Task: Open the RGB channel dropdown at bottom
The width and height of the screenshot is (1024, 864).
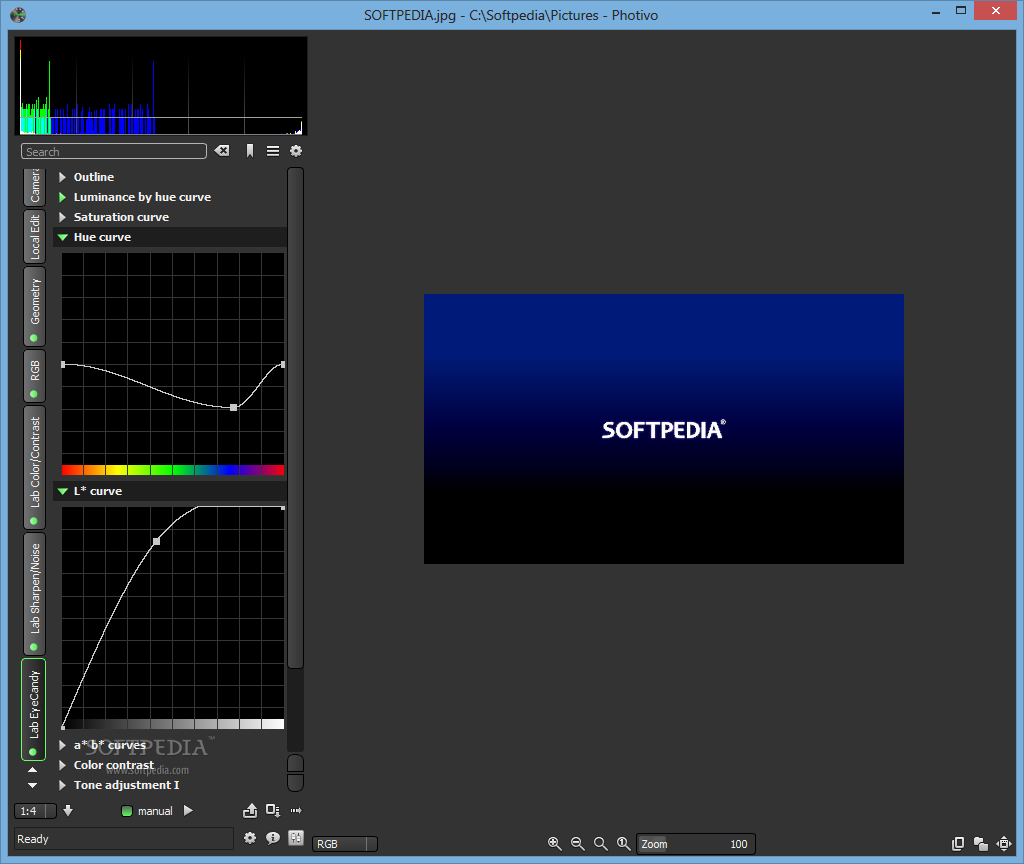Action: click(x=345, y=844)
